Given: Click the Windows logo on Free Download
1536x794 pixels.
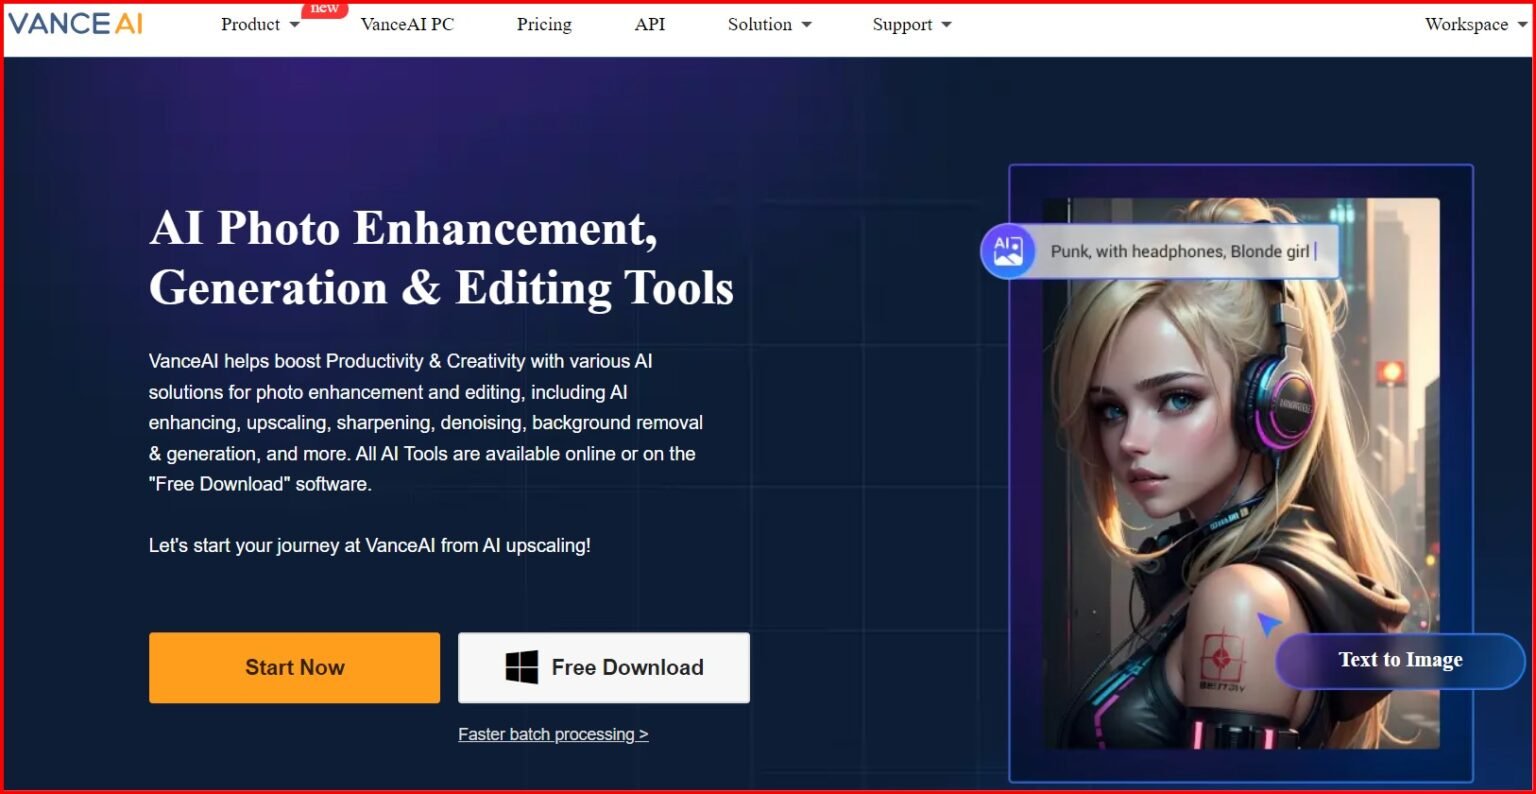Looking at the screenshot, I should (x=521, y=667).
